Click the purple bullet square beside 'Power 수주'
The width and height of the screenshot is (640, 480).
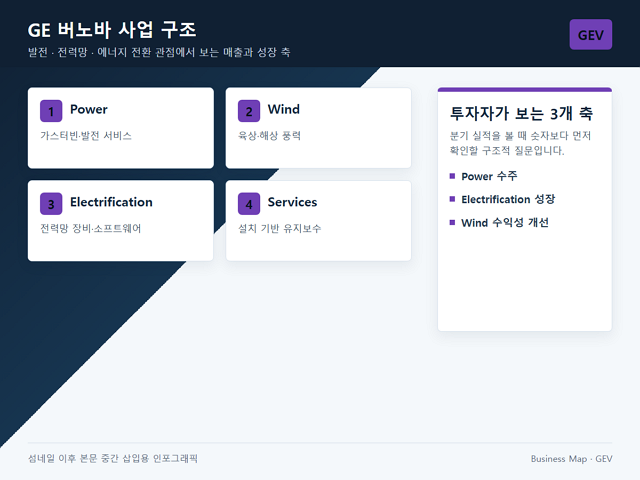click(x=452, y=176)
